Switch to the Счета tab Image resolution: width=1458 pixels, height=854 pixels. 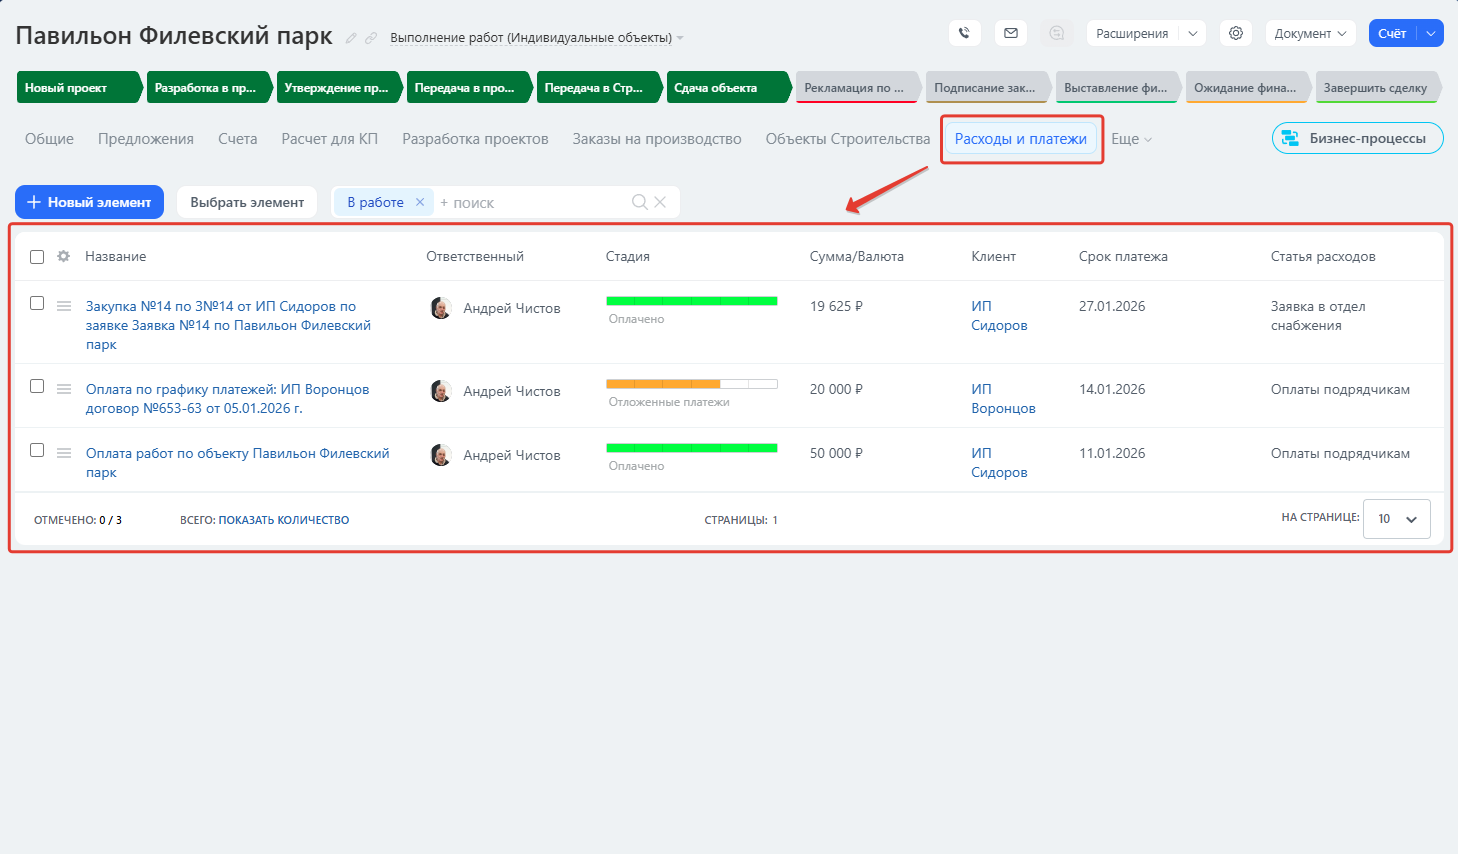237,139
